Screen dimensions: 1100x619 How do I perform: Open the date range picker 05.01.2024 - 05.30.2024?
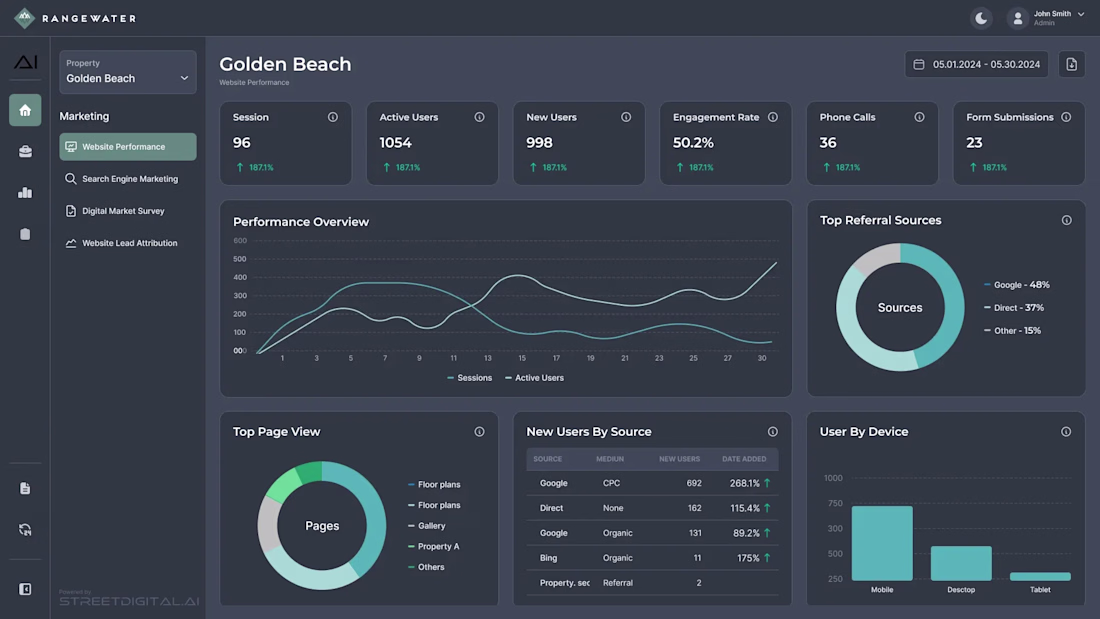click(977, 65)
